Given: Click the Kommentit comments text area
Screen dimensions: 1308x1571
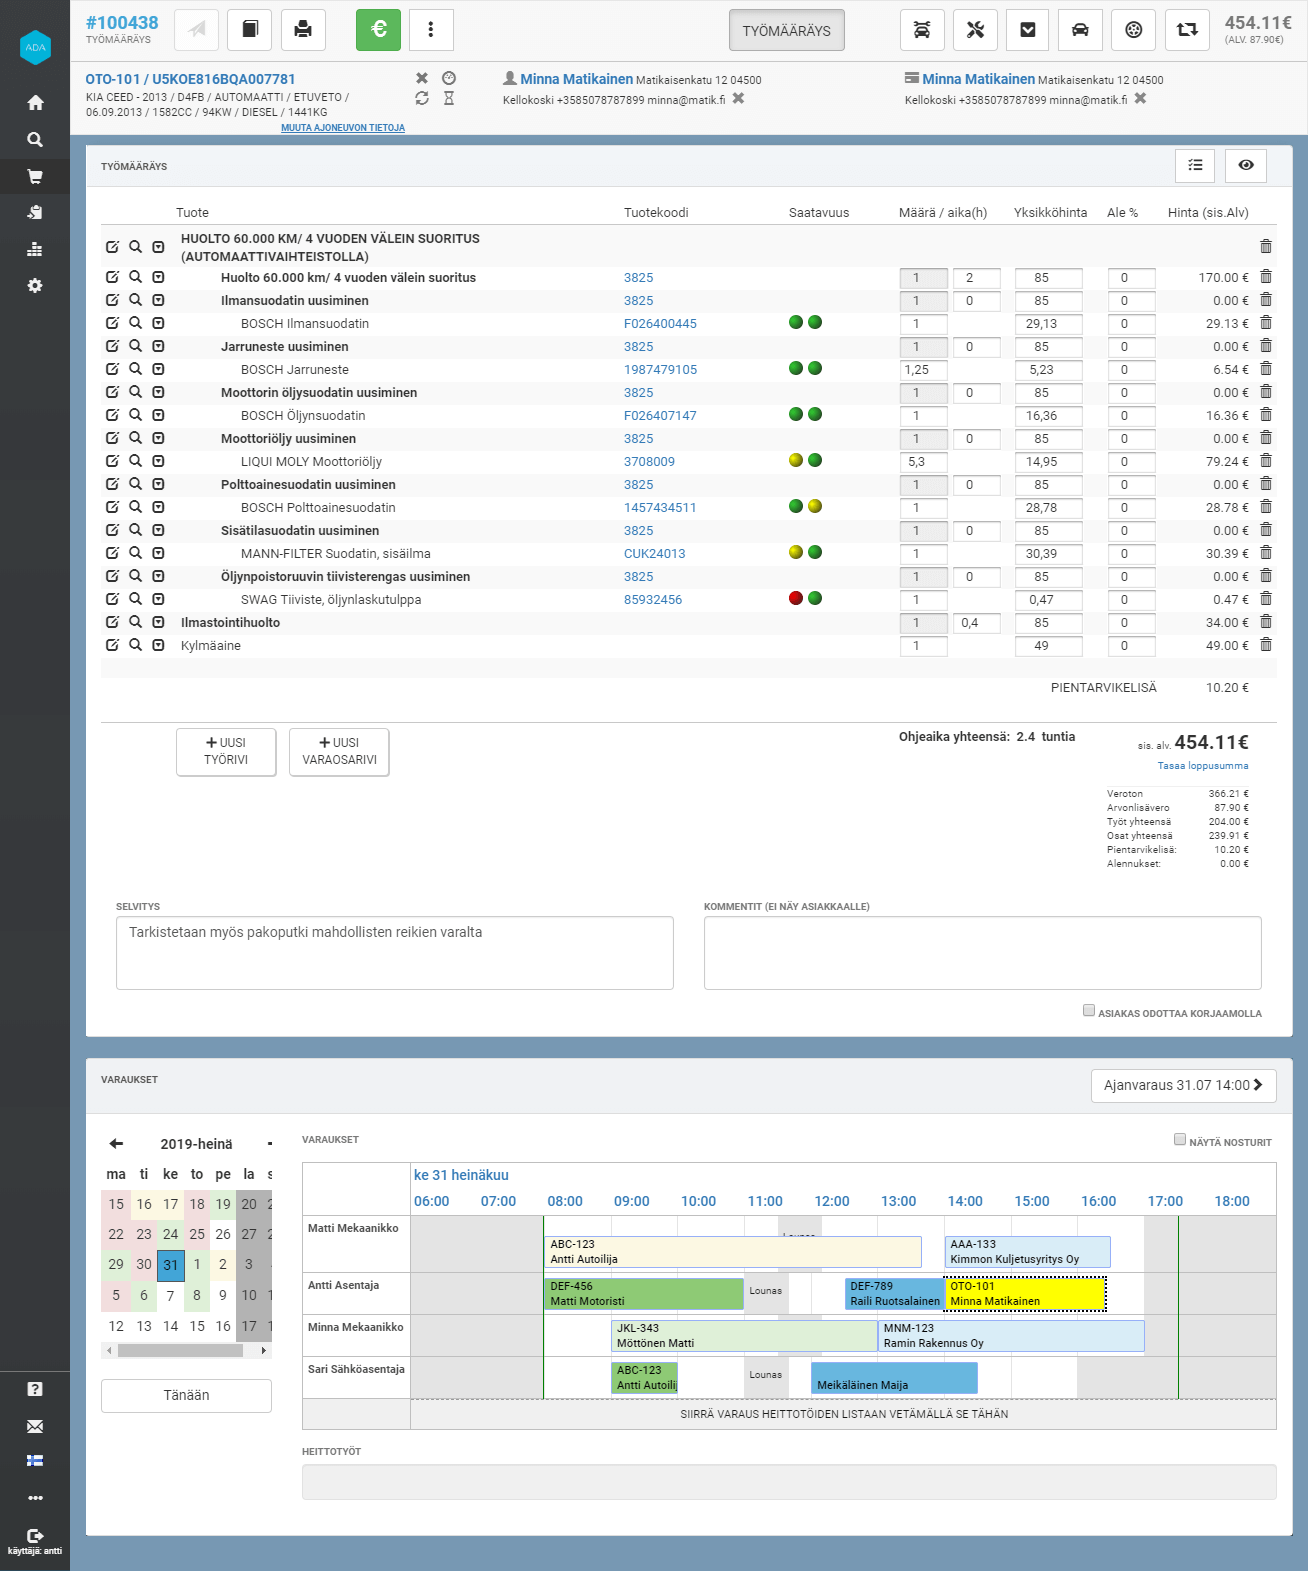Looking at the screenshot, I should 983,953.
